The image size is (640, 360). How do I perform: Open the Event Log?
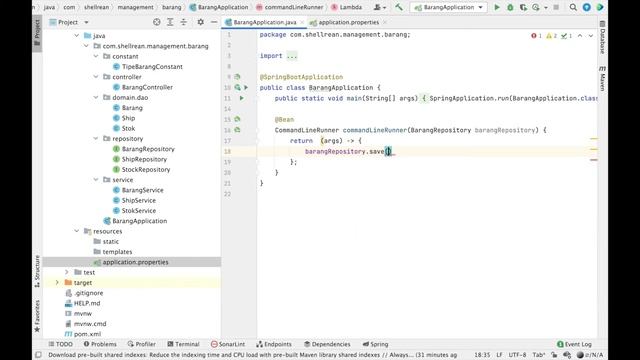point(574,344)
